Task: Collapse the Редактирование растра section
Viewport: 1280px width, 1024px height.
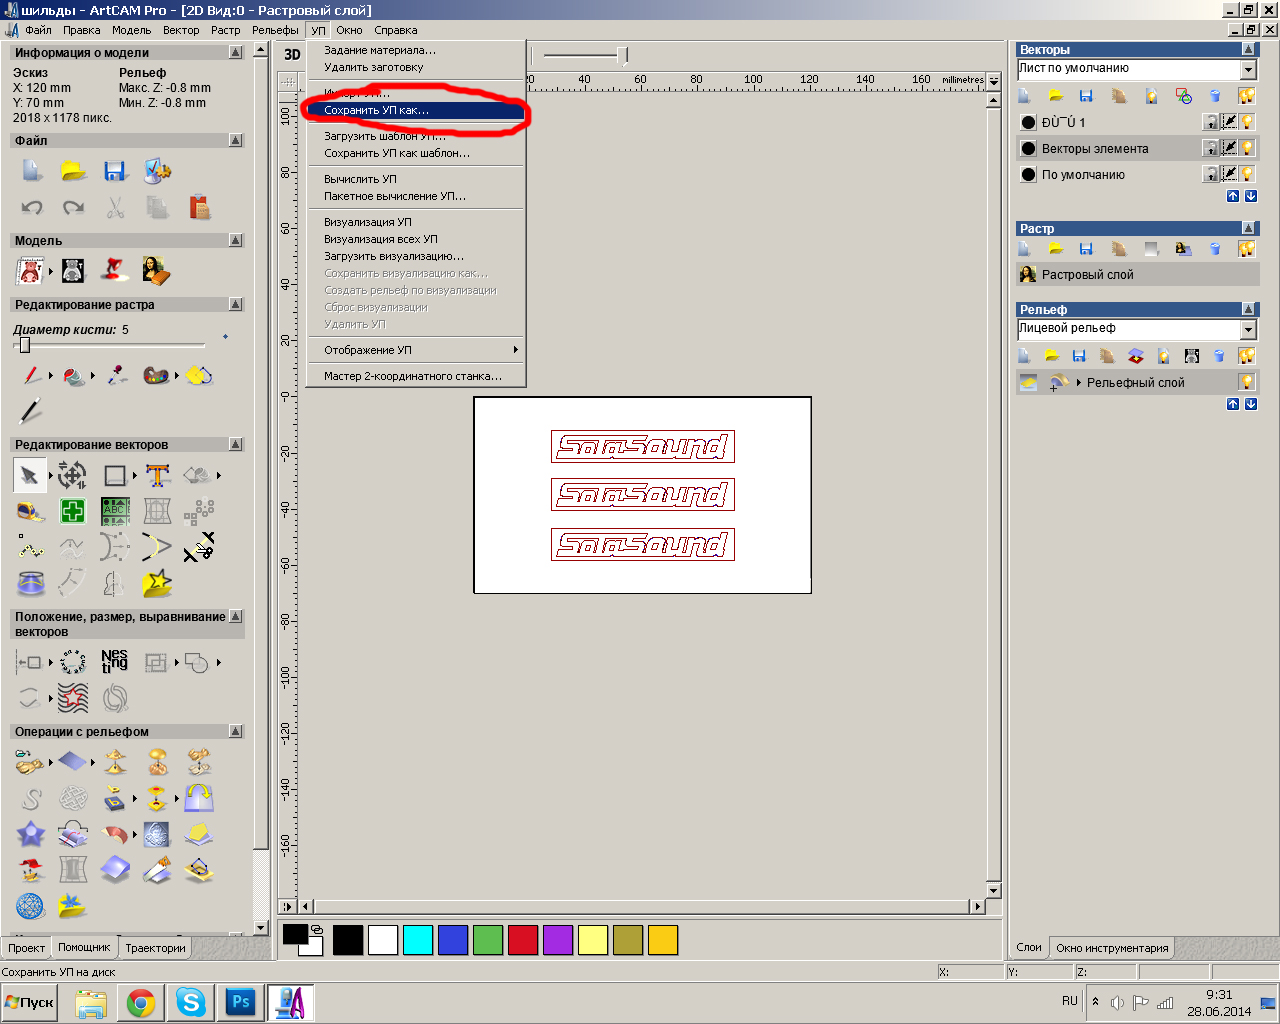Action: point(236,304)
